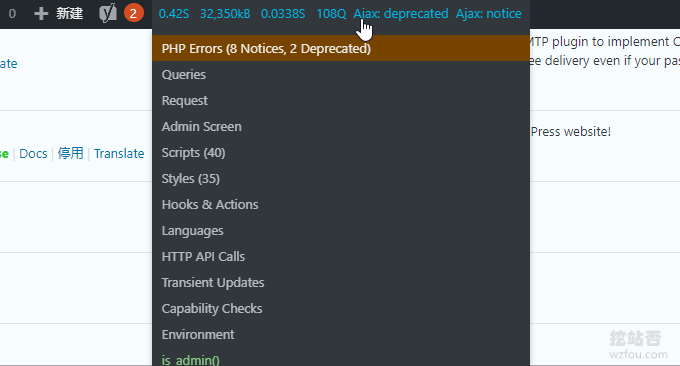Select Transient Updates menu item
Screen dimensions: 680x366
pos(340,282)
